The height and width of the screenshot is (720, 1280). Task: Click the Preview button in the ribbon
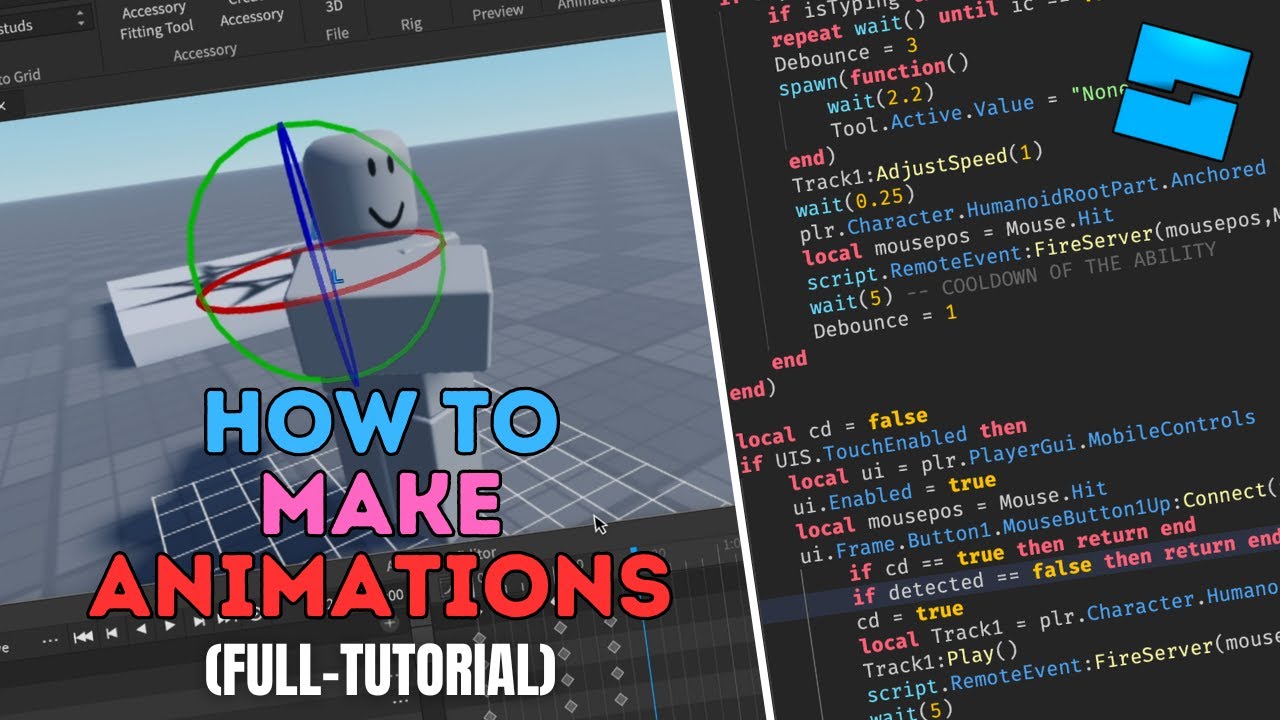497,12
